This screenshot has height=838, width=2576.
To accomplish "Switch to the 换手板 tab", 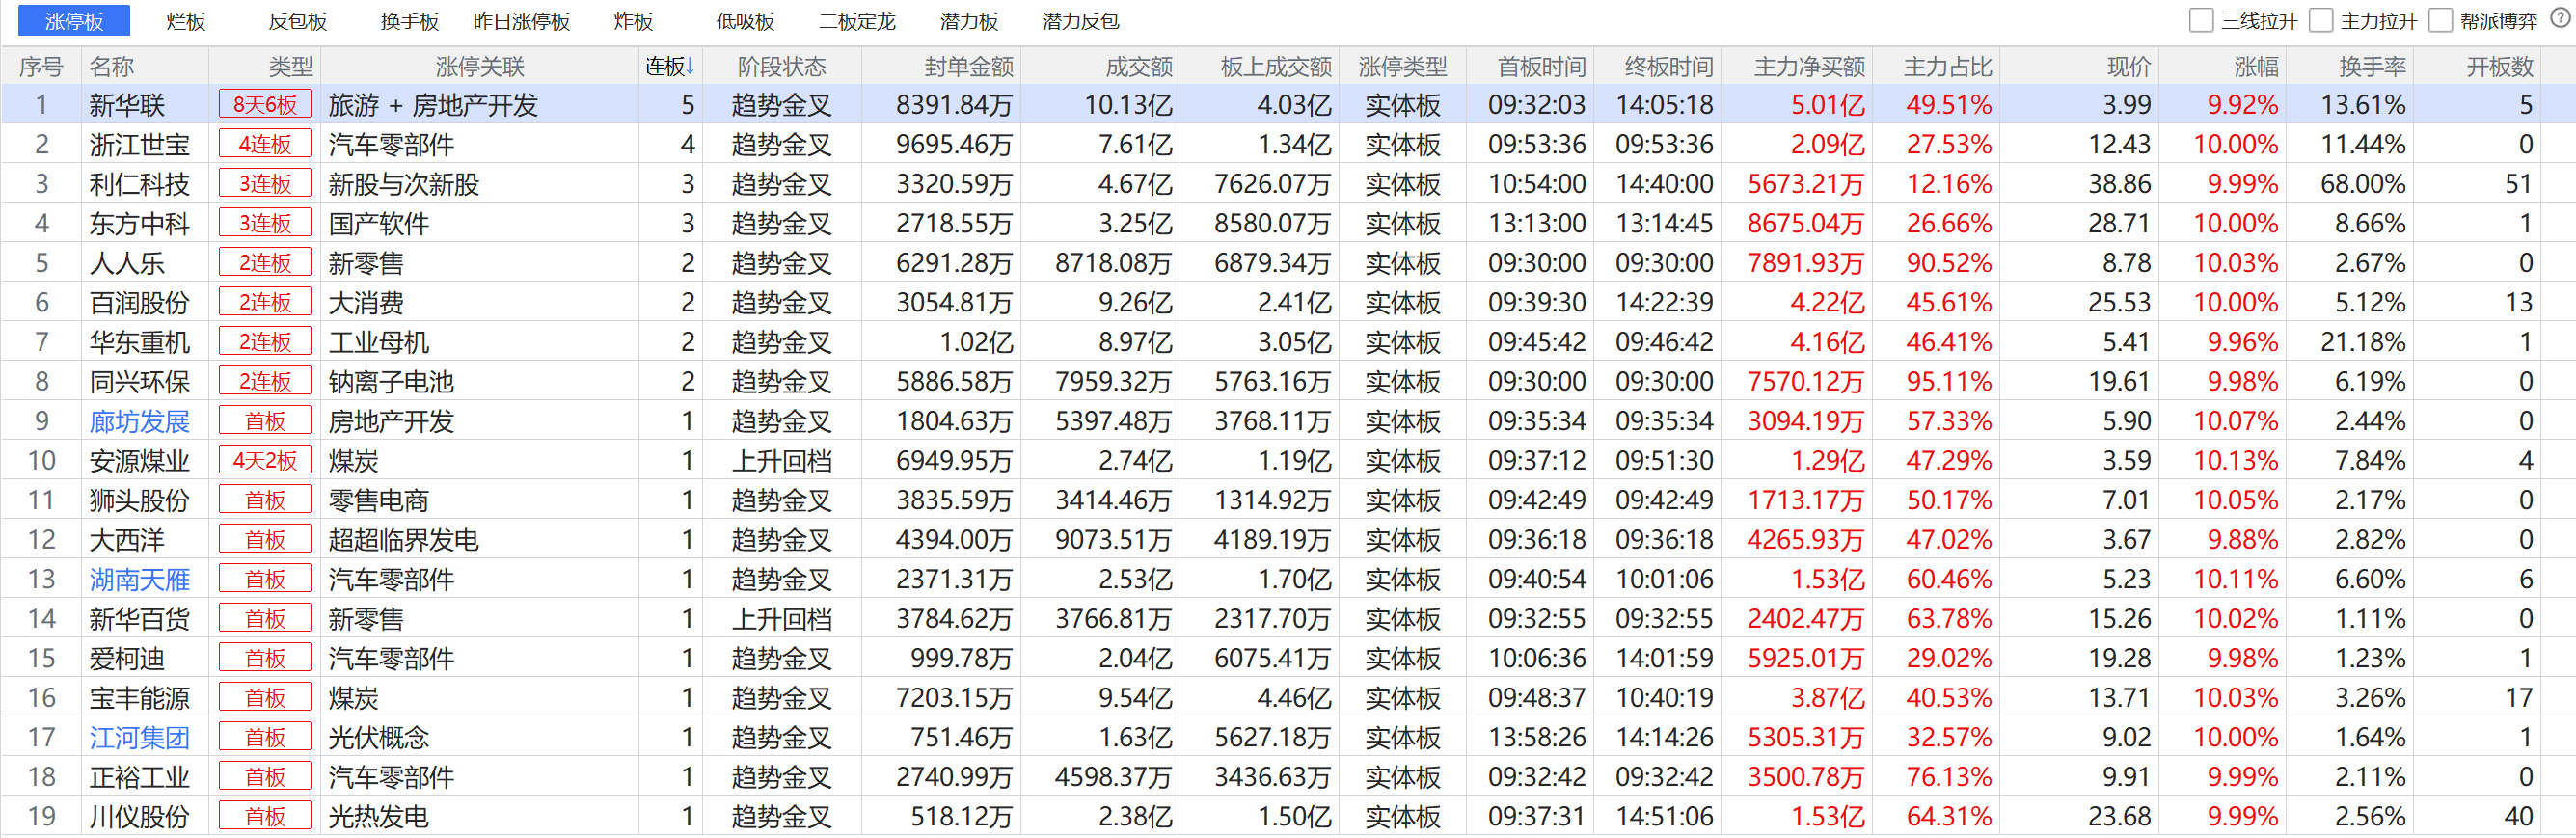I will [410, 21].
